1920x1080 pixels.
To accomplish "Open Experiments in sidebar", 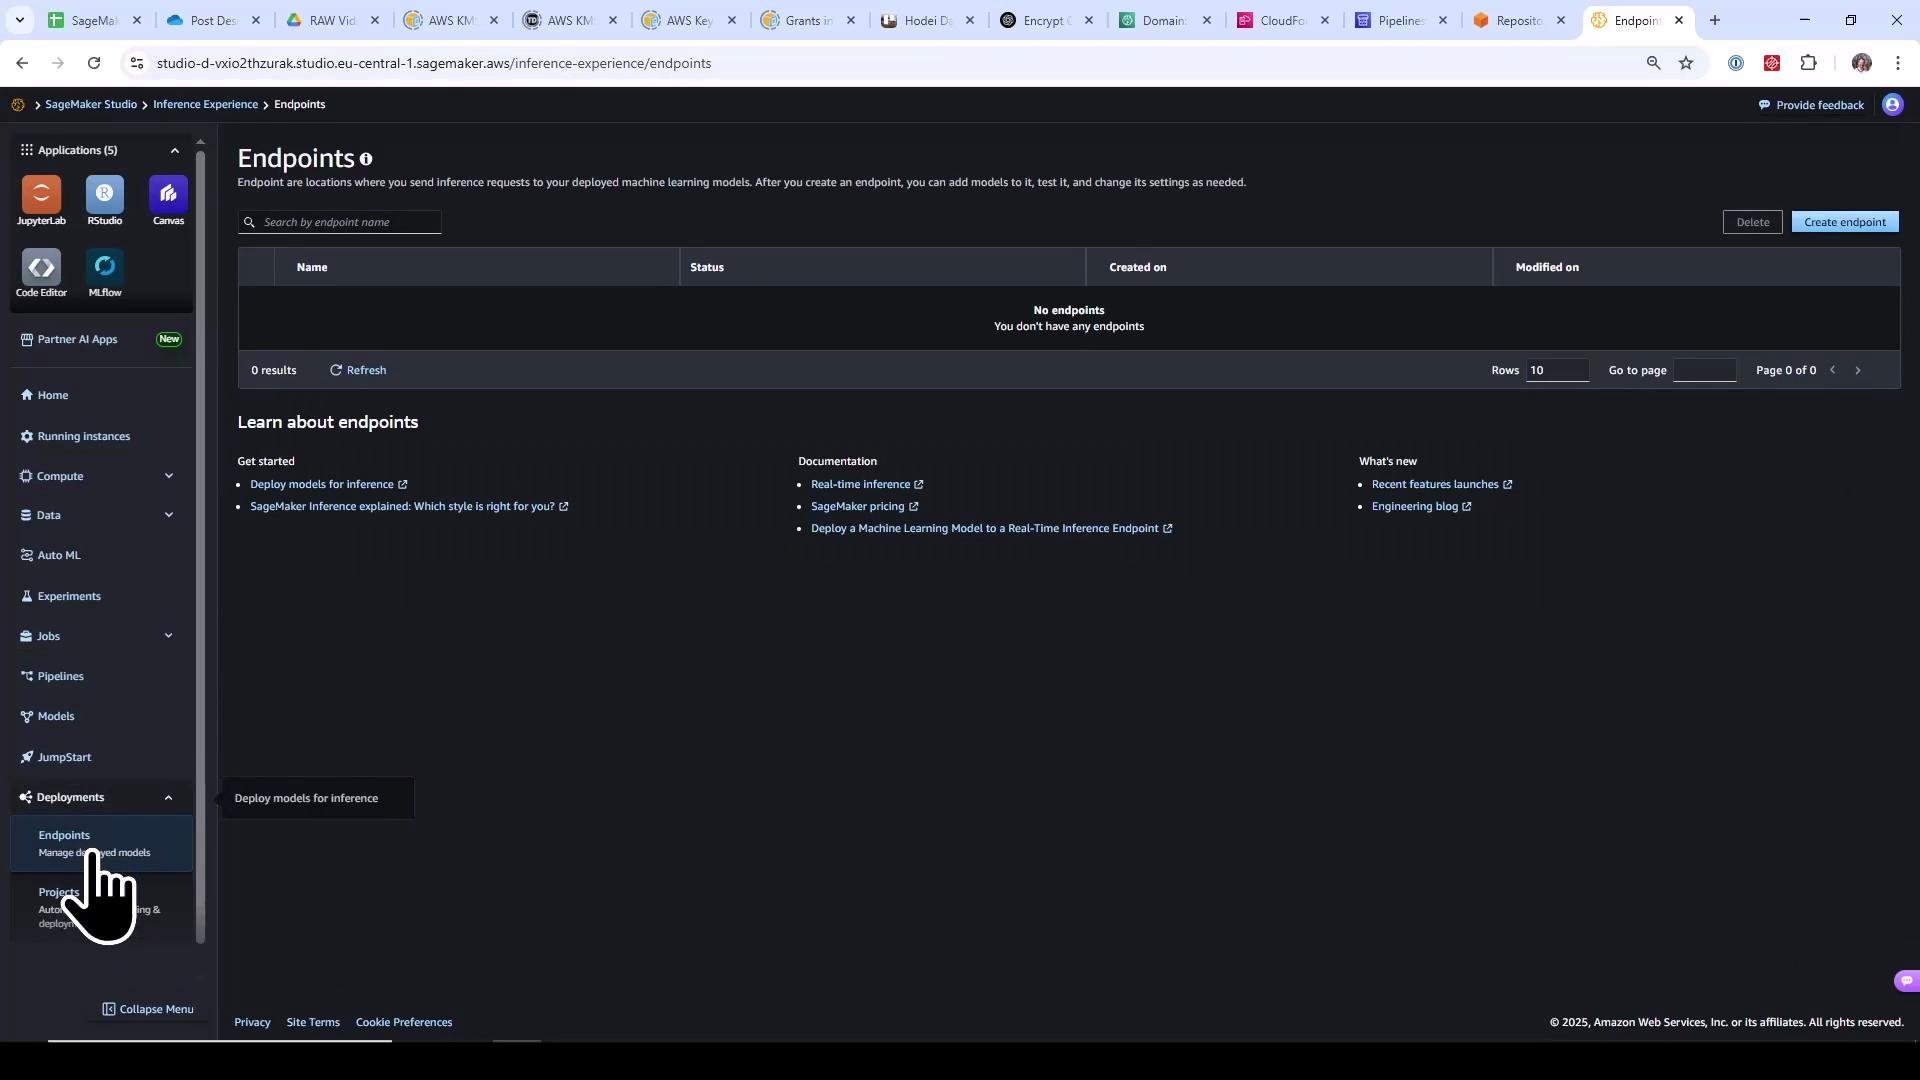I will point(60,596).
